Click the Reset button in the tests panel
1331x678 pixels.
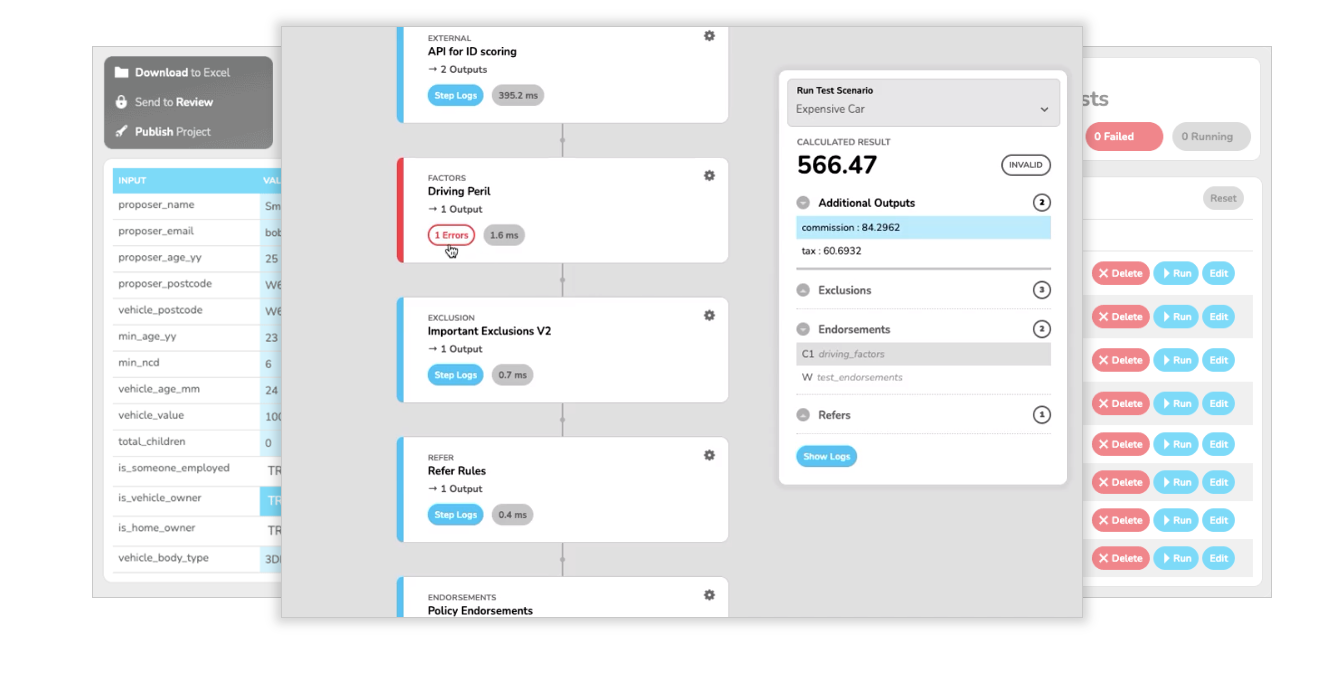pos(1223,198)
